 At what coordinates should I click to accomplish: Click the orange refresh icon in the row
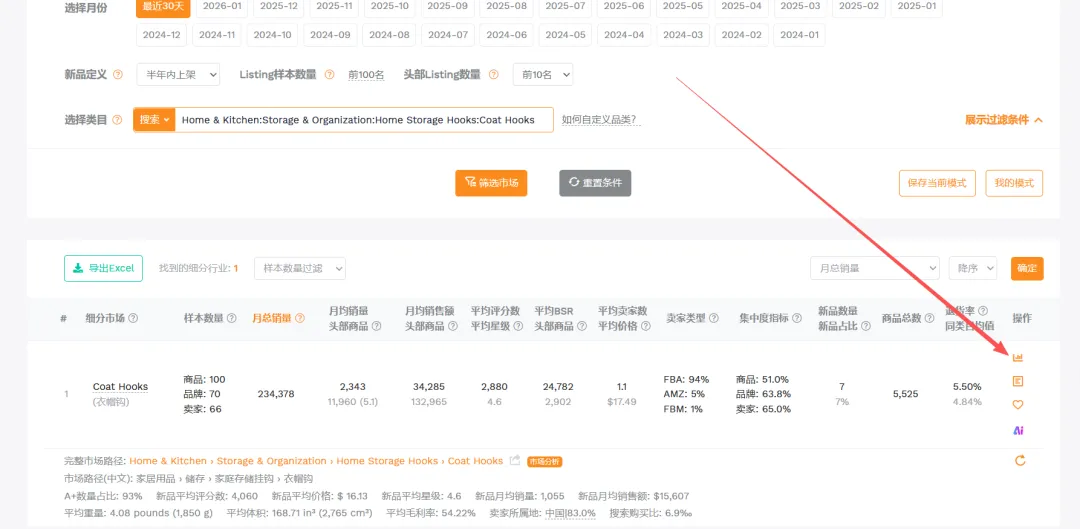click(1019, 461)
